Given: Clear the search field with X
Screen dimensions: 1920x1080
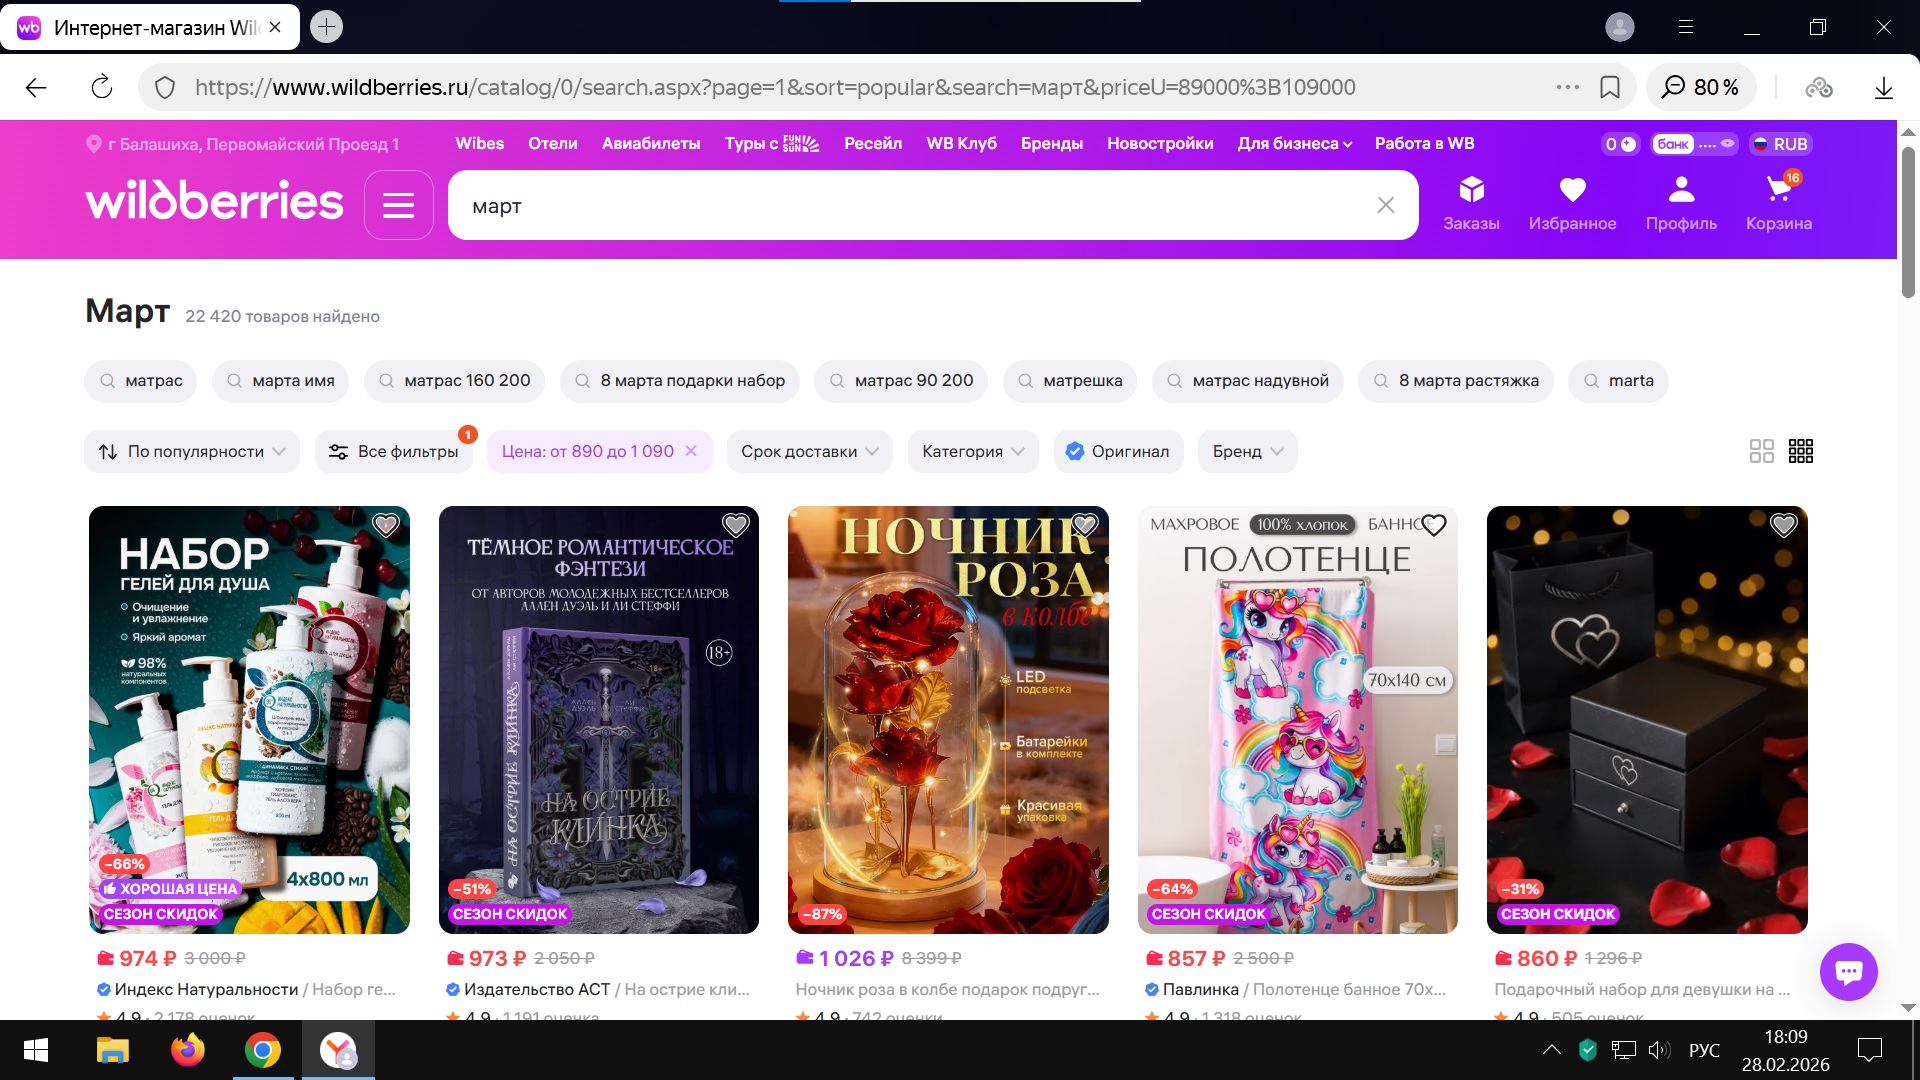Looking at the screenshot, I should [1385, 205].
